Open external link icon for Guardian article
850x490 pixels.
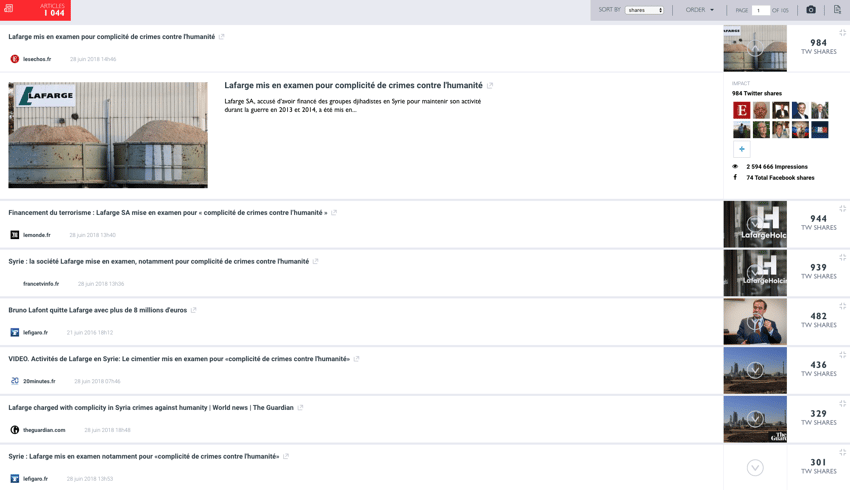pyautogui.click(x=300, y=408)
